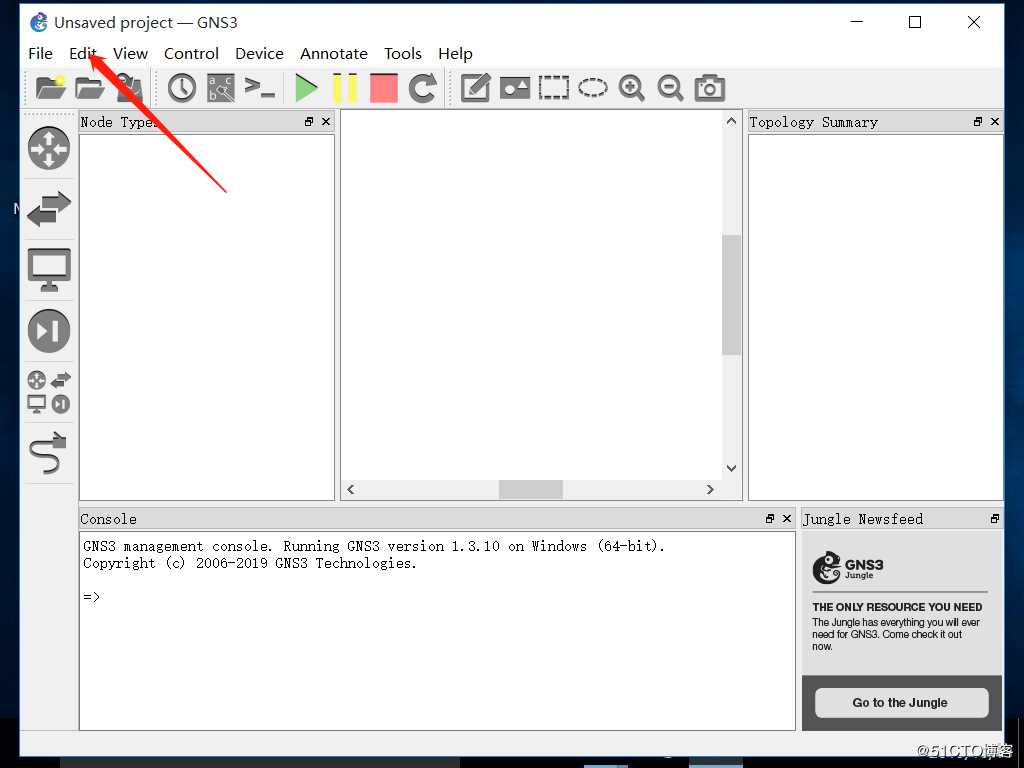Browse all devices icon
1024x768 pixels.
point(49,392)
